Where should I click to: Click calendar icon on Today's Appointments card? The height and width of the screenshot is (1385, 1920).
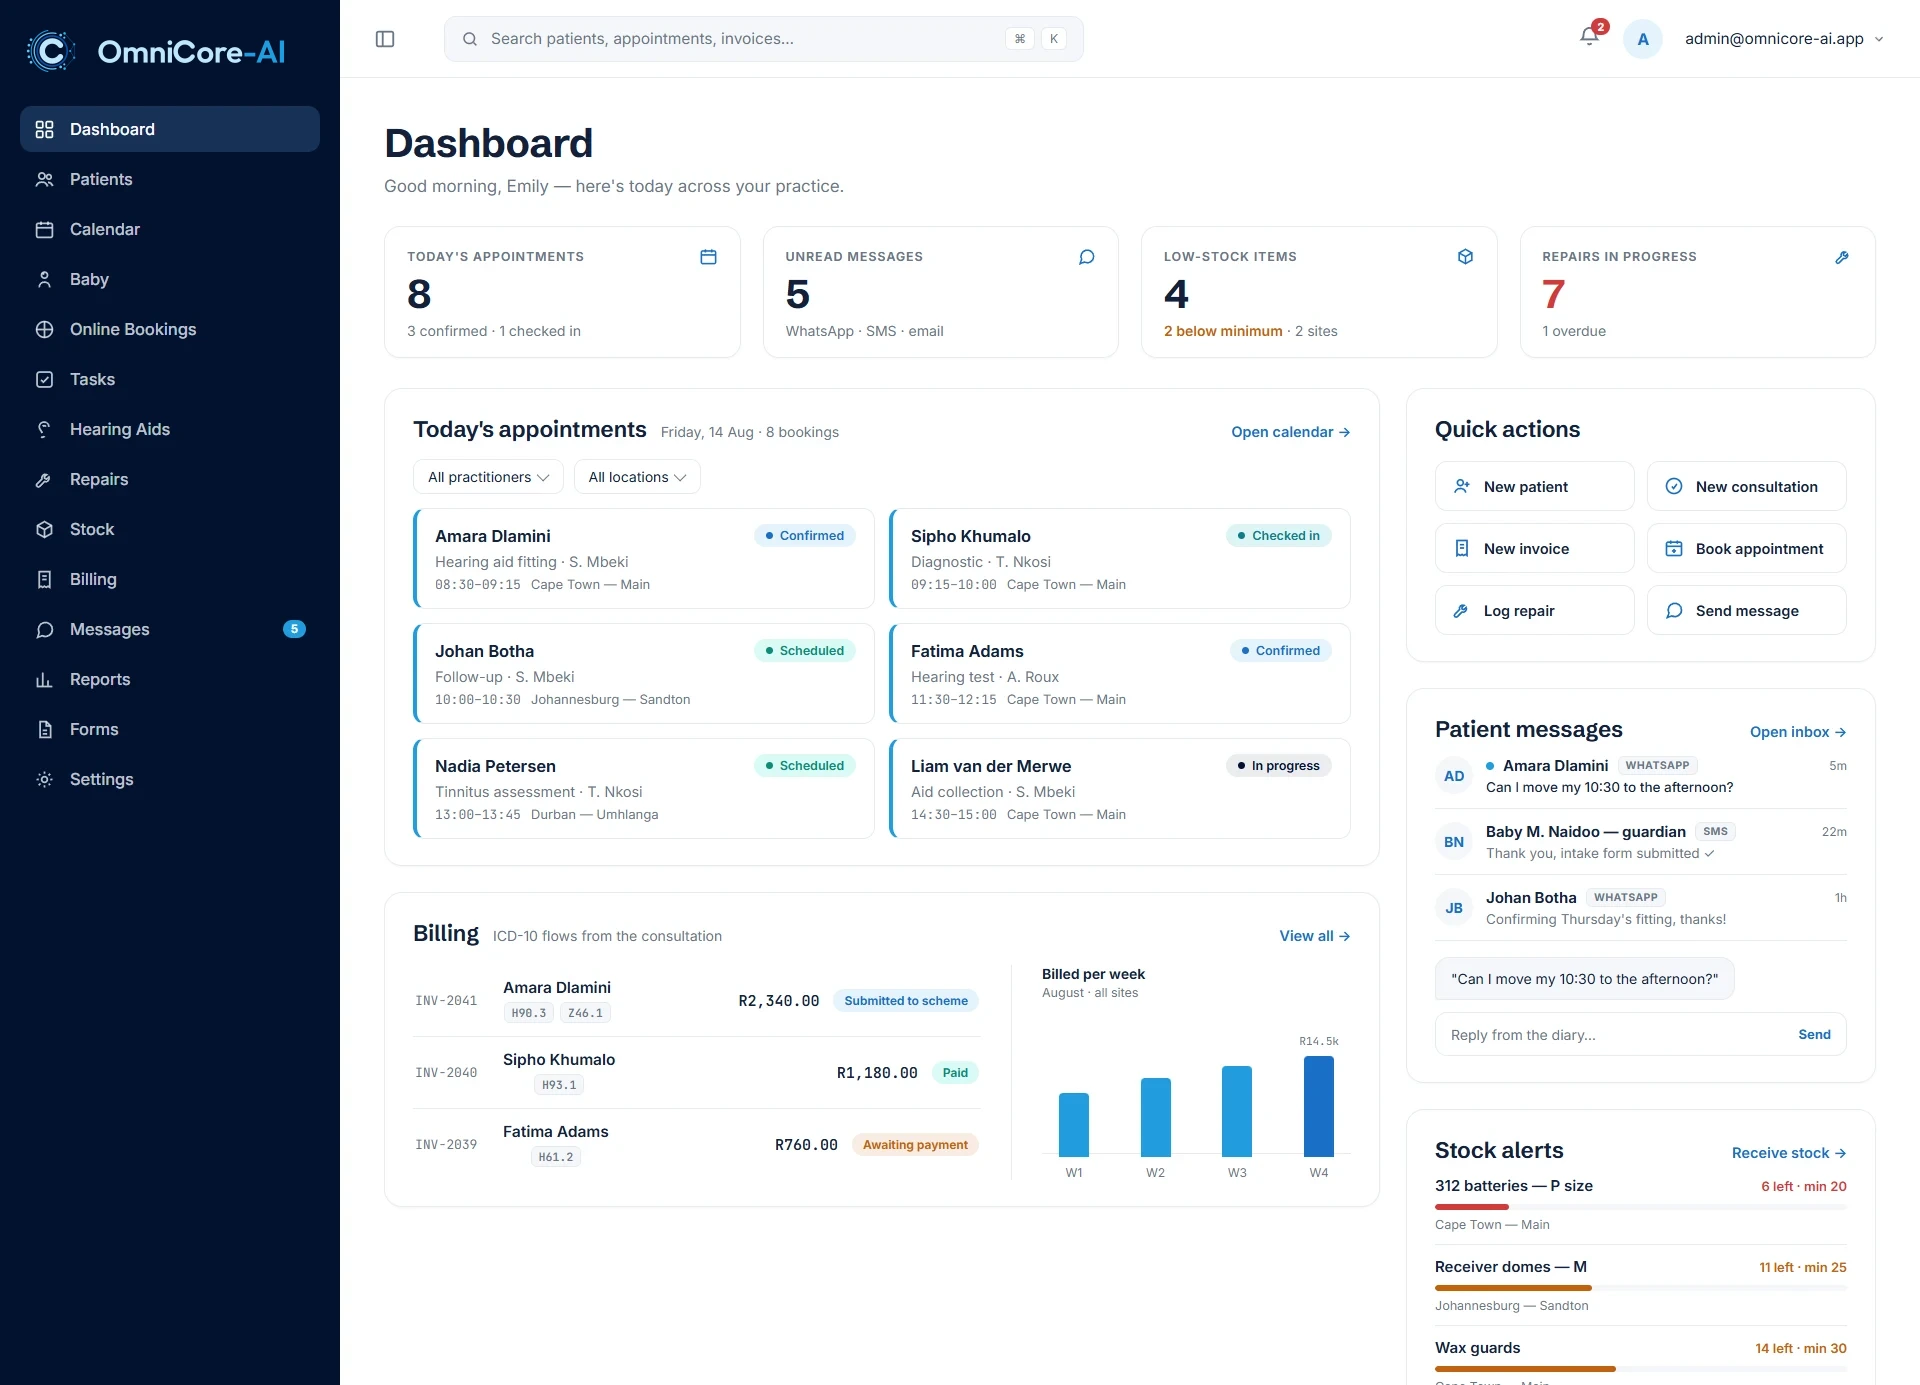709,257
